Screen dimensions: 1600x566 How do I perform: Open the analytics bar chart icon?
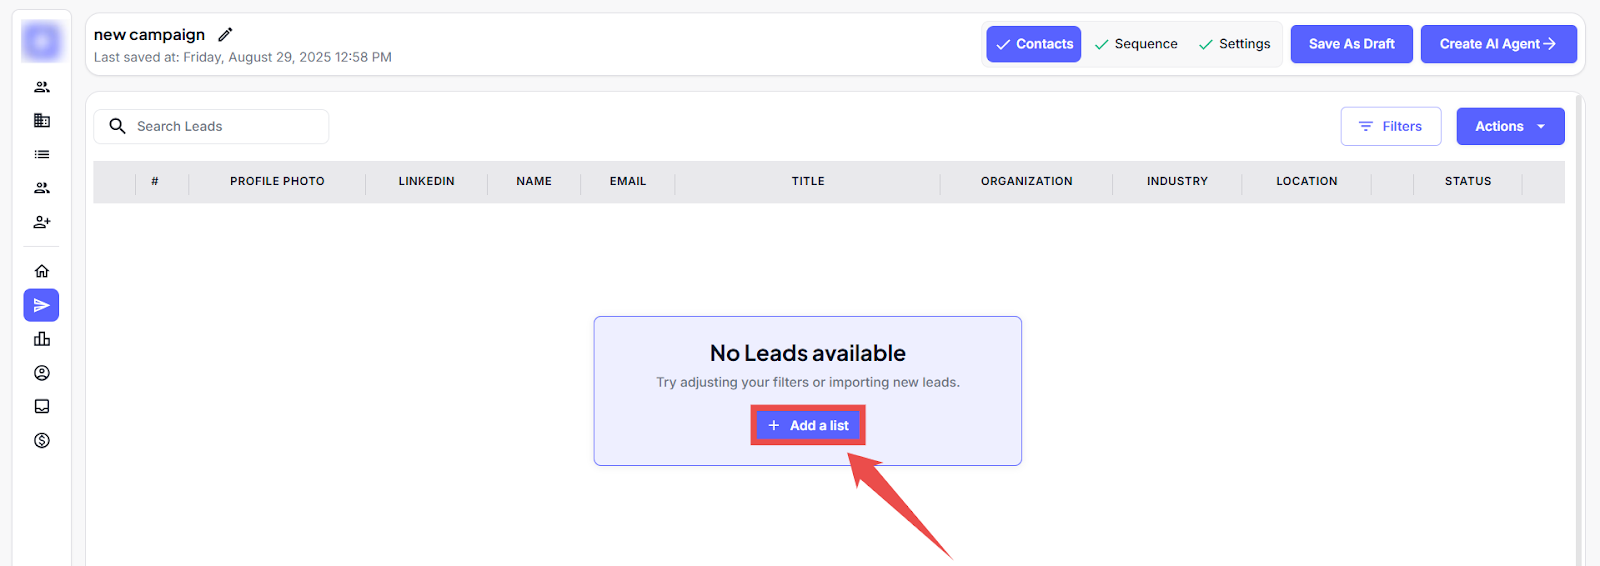coord(42,339)
